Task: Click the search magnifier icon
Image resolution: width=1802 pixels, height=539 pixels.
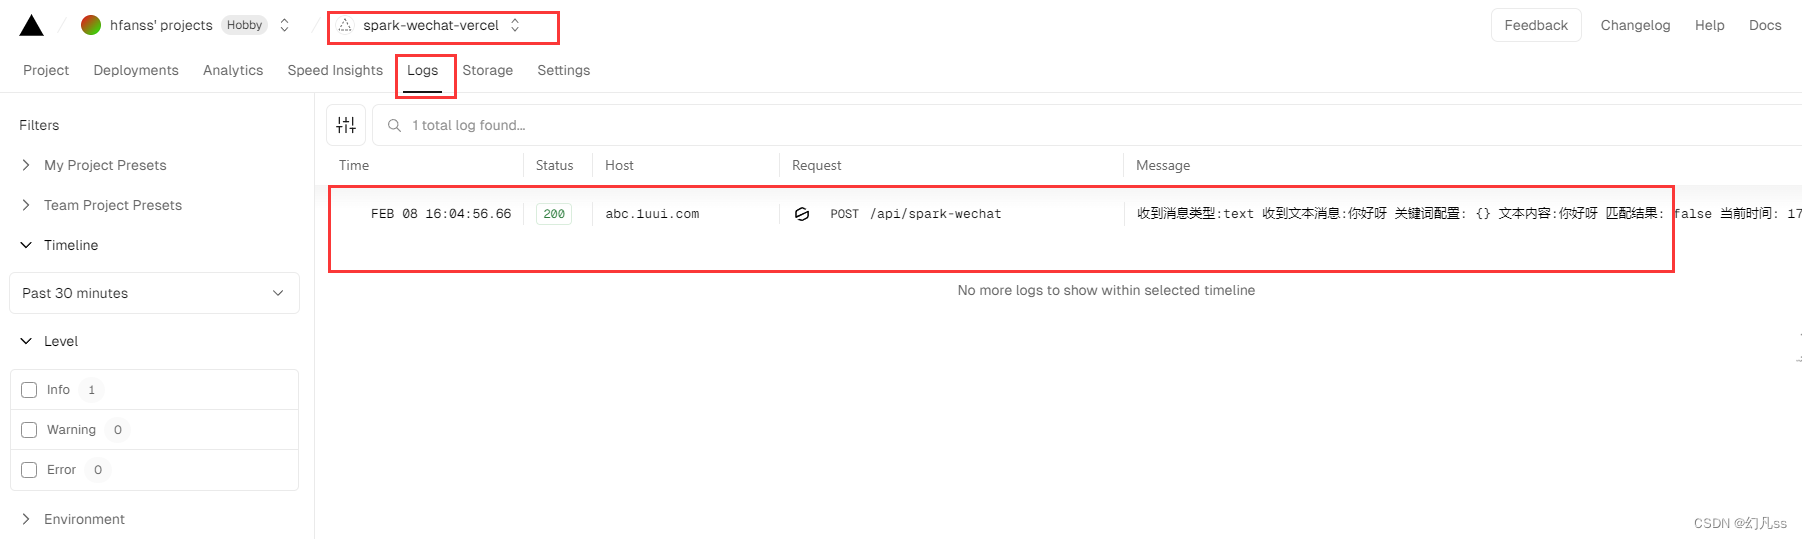Action: (395, 125)
